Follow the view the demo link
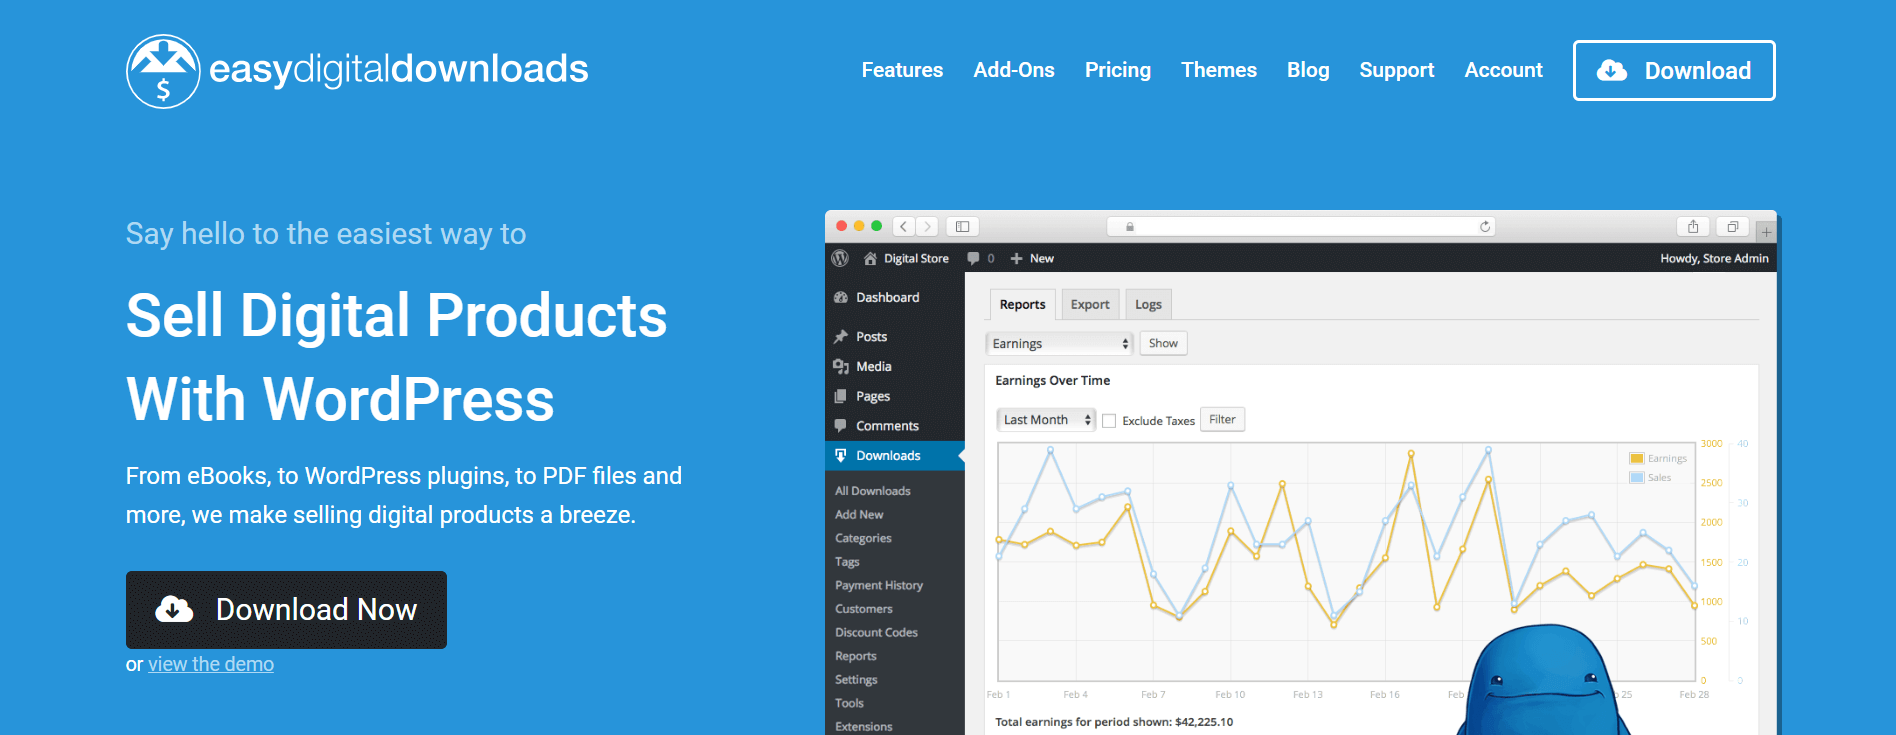This screenshot has width=1896, height=735. click(211, 664)
